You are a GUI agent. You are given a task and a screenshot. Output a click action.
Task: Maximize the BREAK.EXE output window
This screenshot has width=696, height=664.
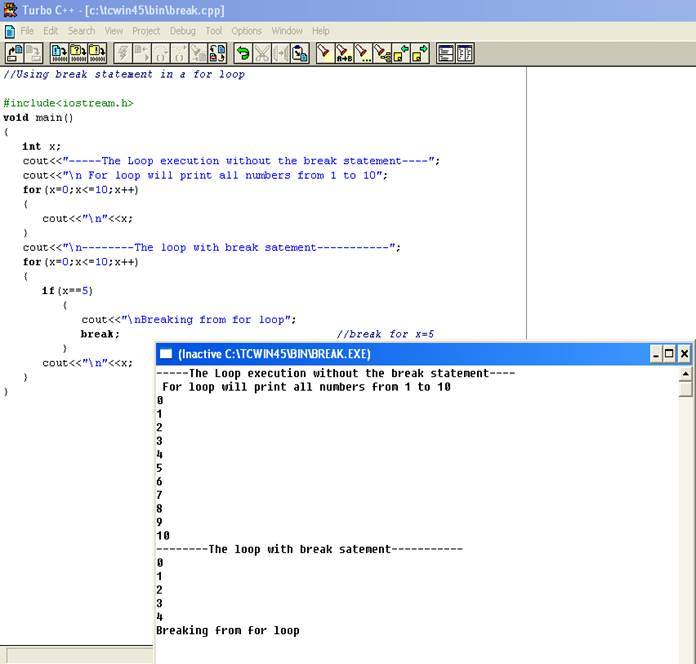coord(669,354)
